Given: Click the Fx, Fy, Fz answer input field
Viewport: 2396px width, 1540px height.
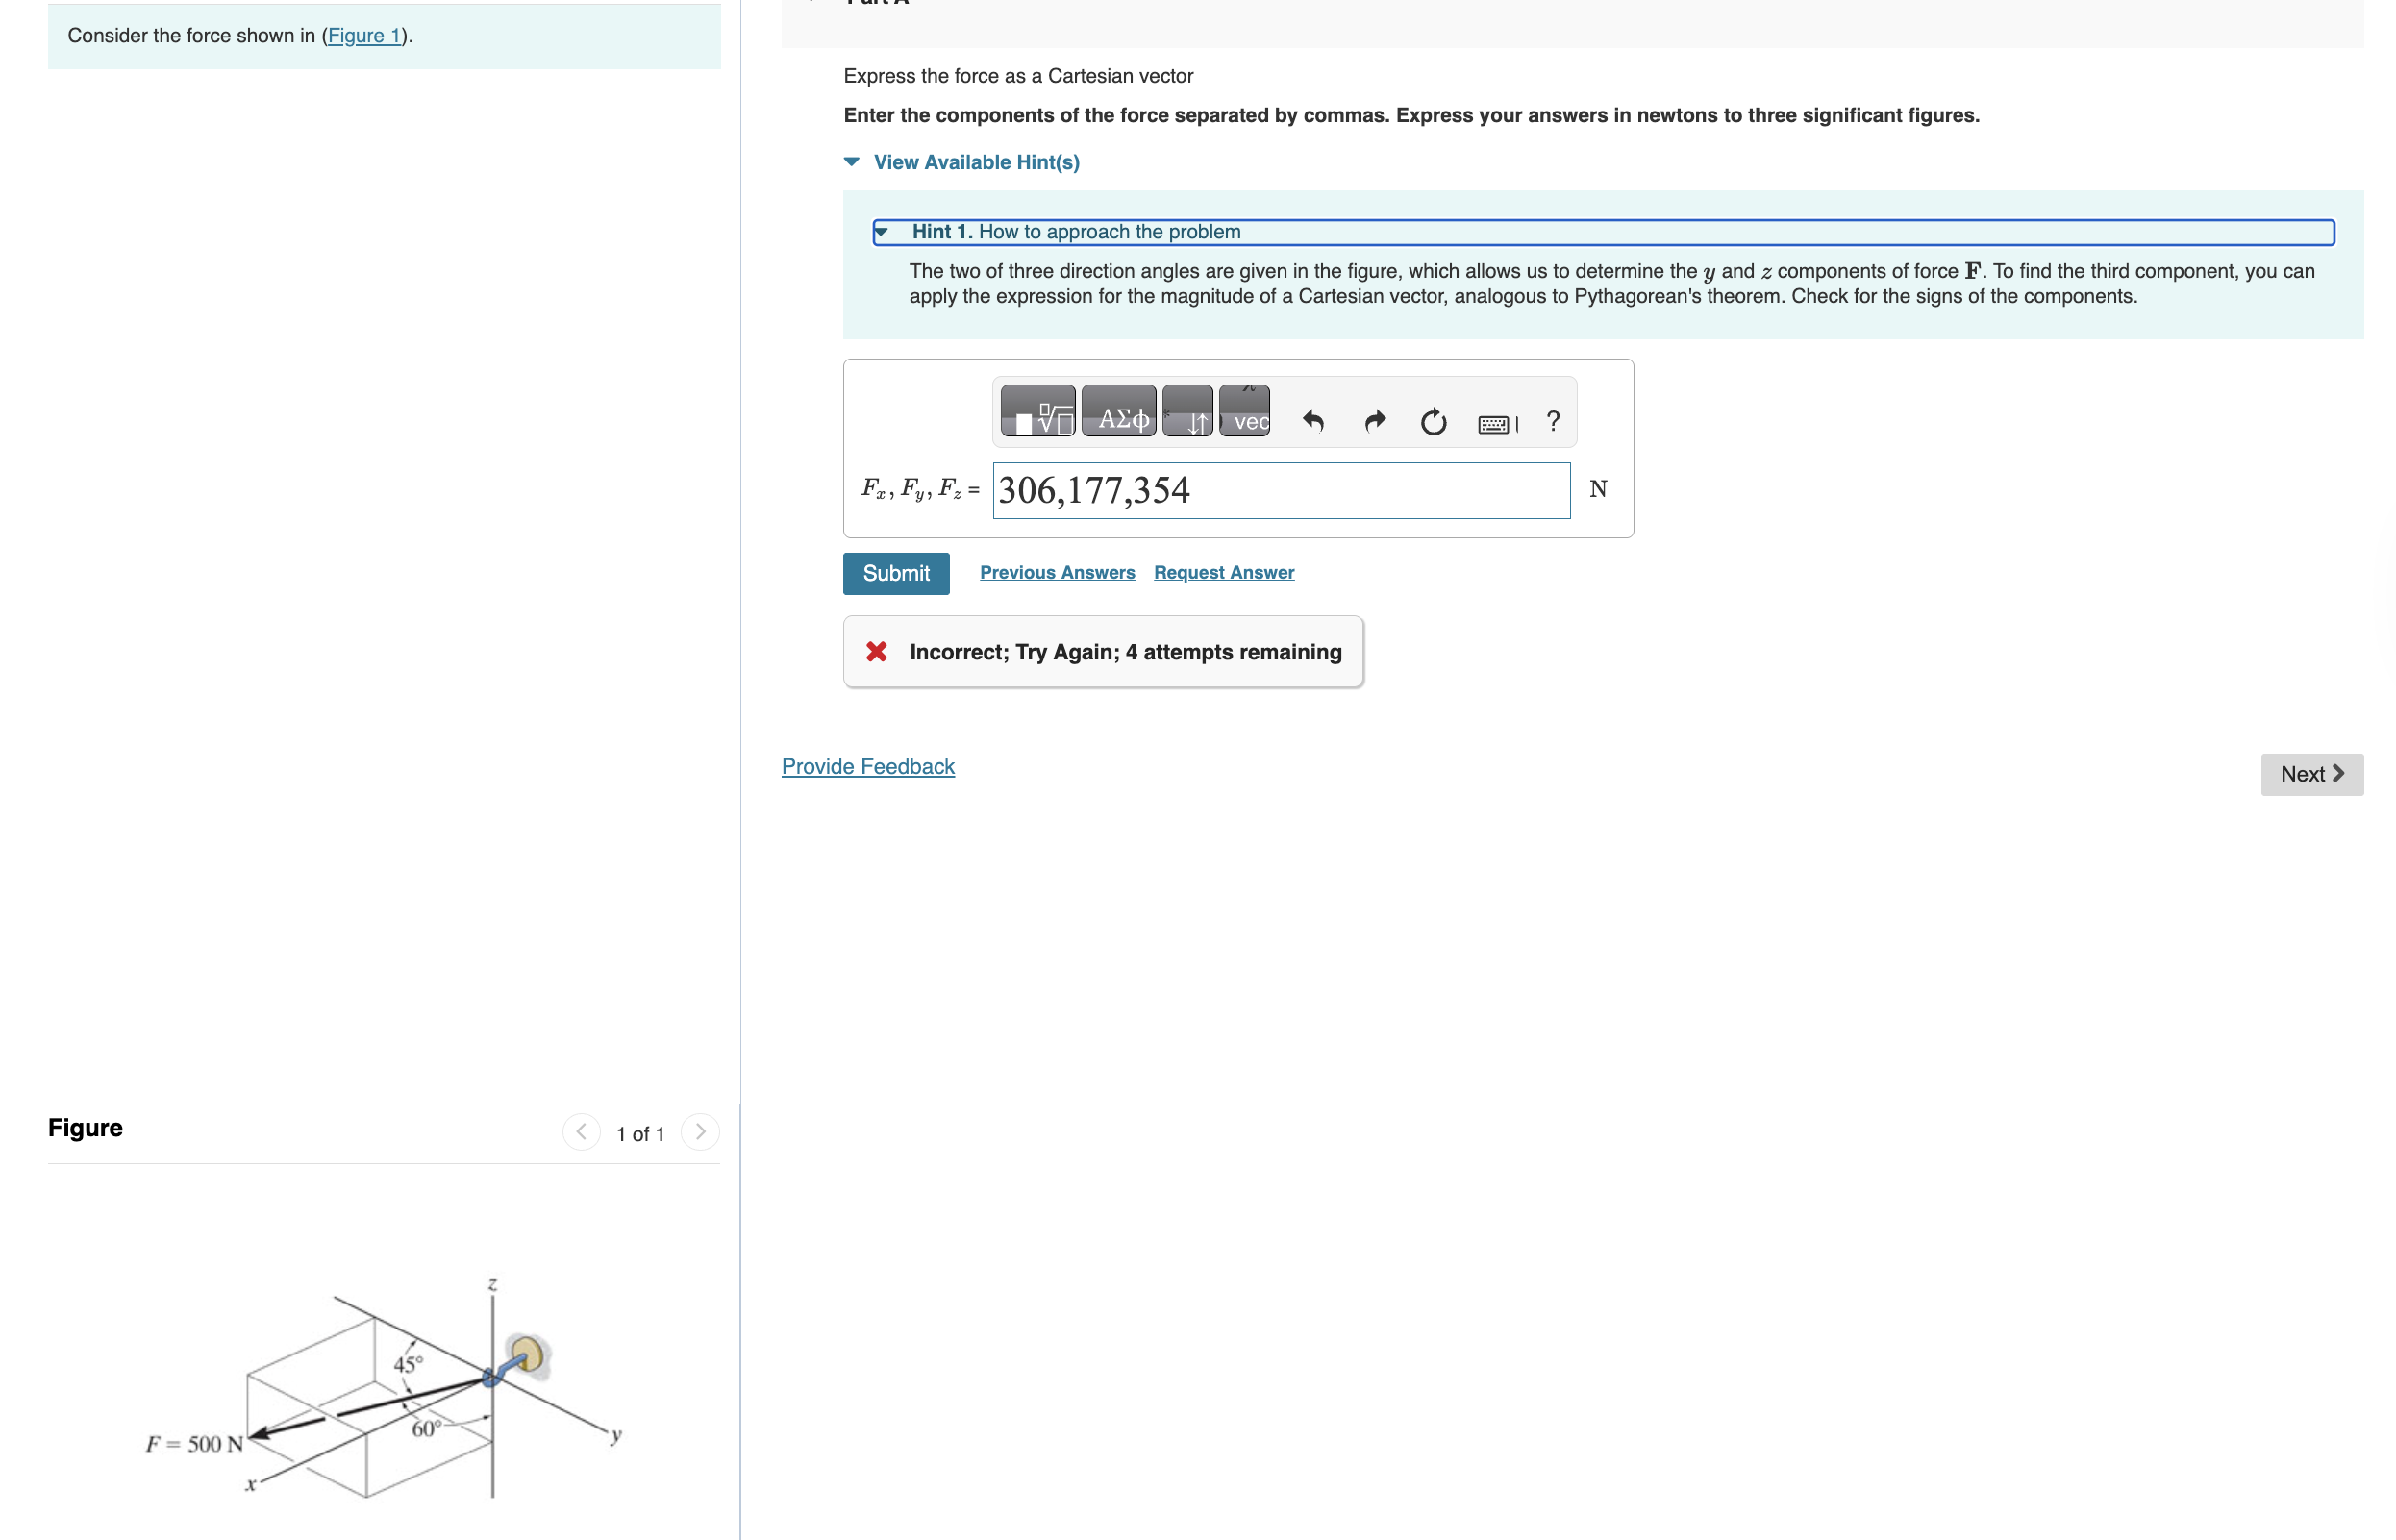Looking at the screenshot, I should (1281, 490).
